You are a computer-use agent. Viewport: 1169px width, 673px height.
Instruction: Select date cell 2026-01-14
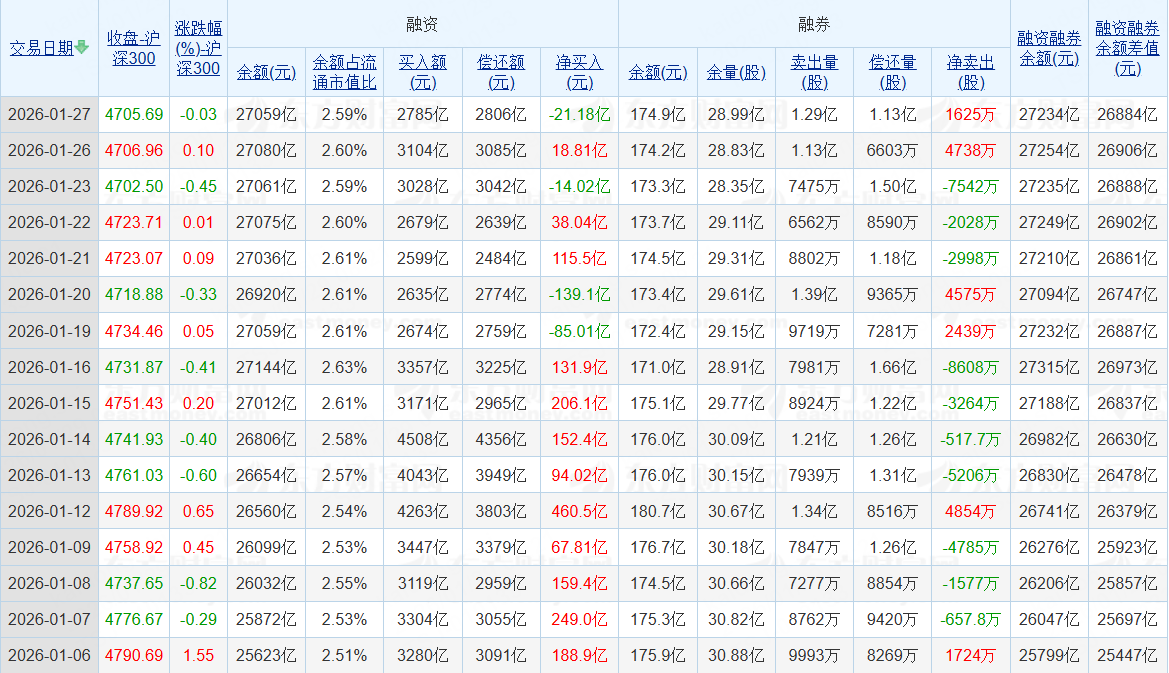coord(49,439)
